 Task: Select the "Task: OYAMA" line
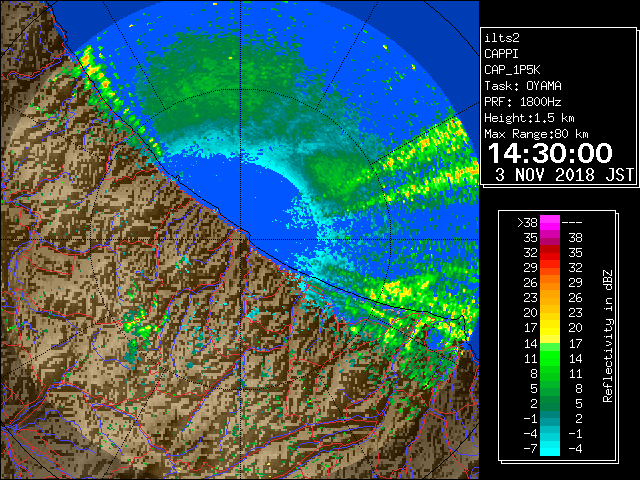pos(522,86)
